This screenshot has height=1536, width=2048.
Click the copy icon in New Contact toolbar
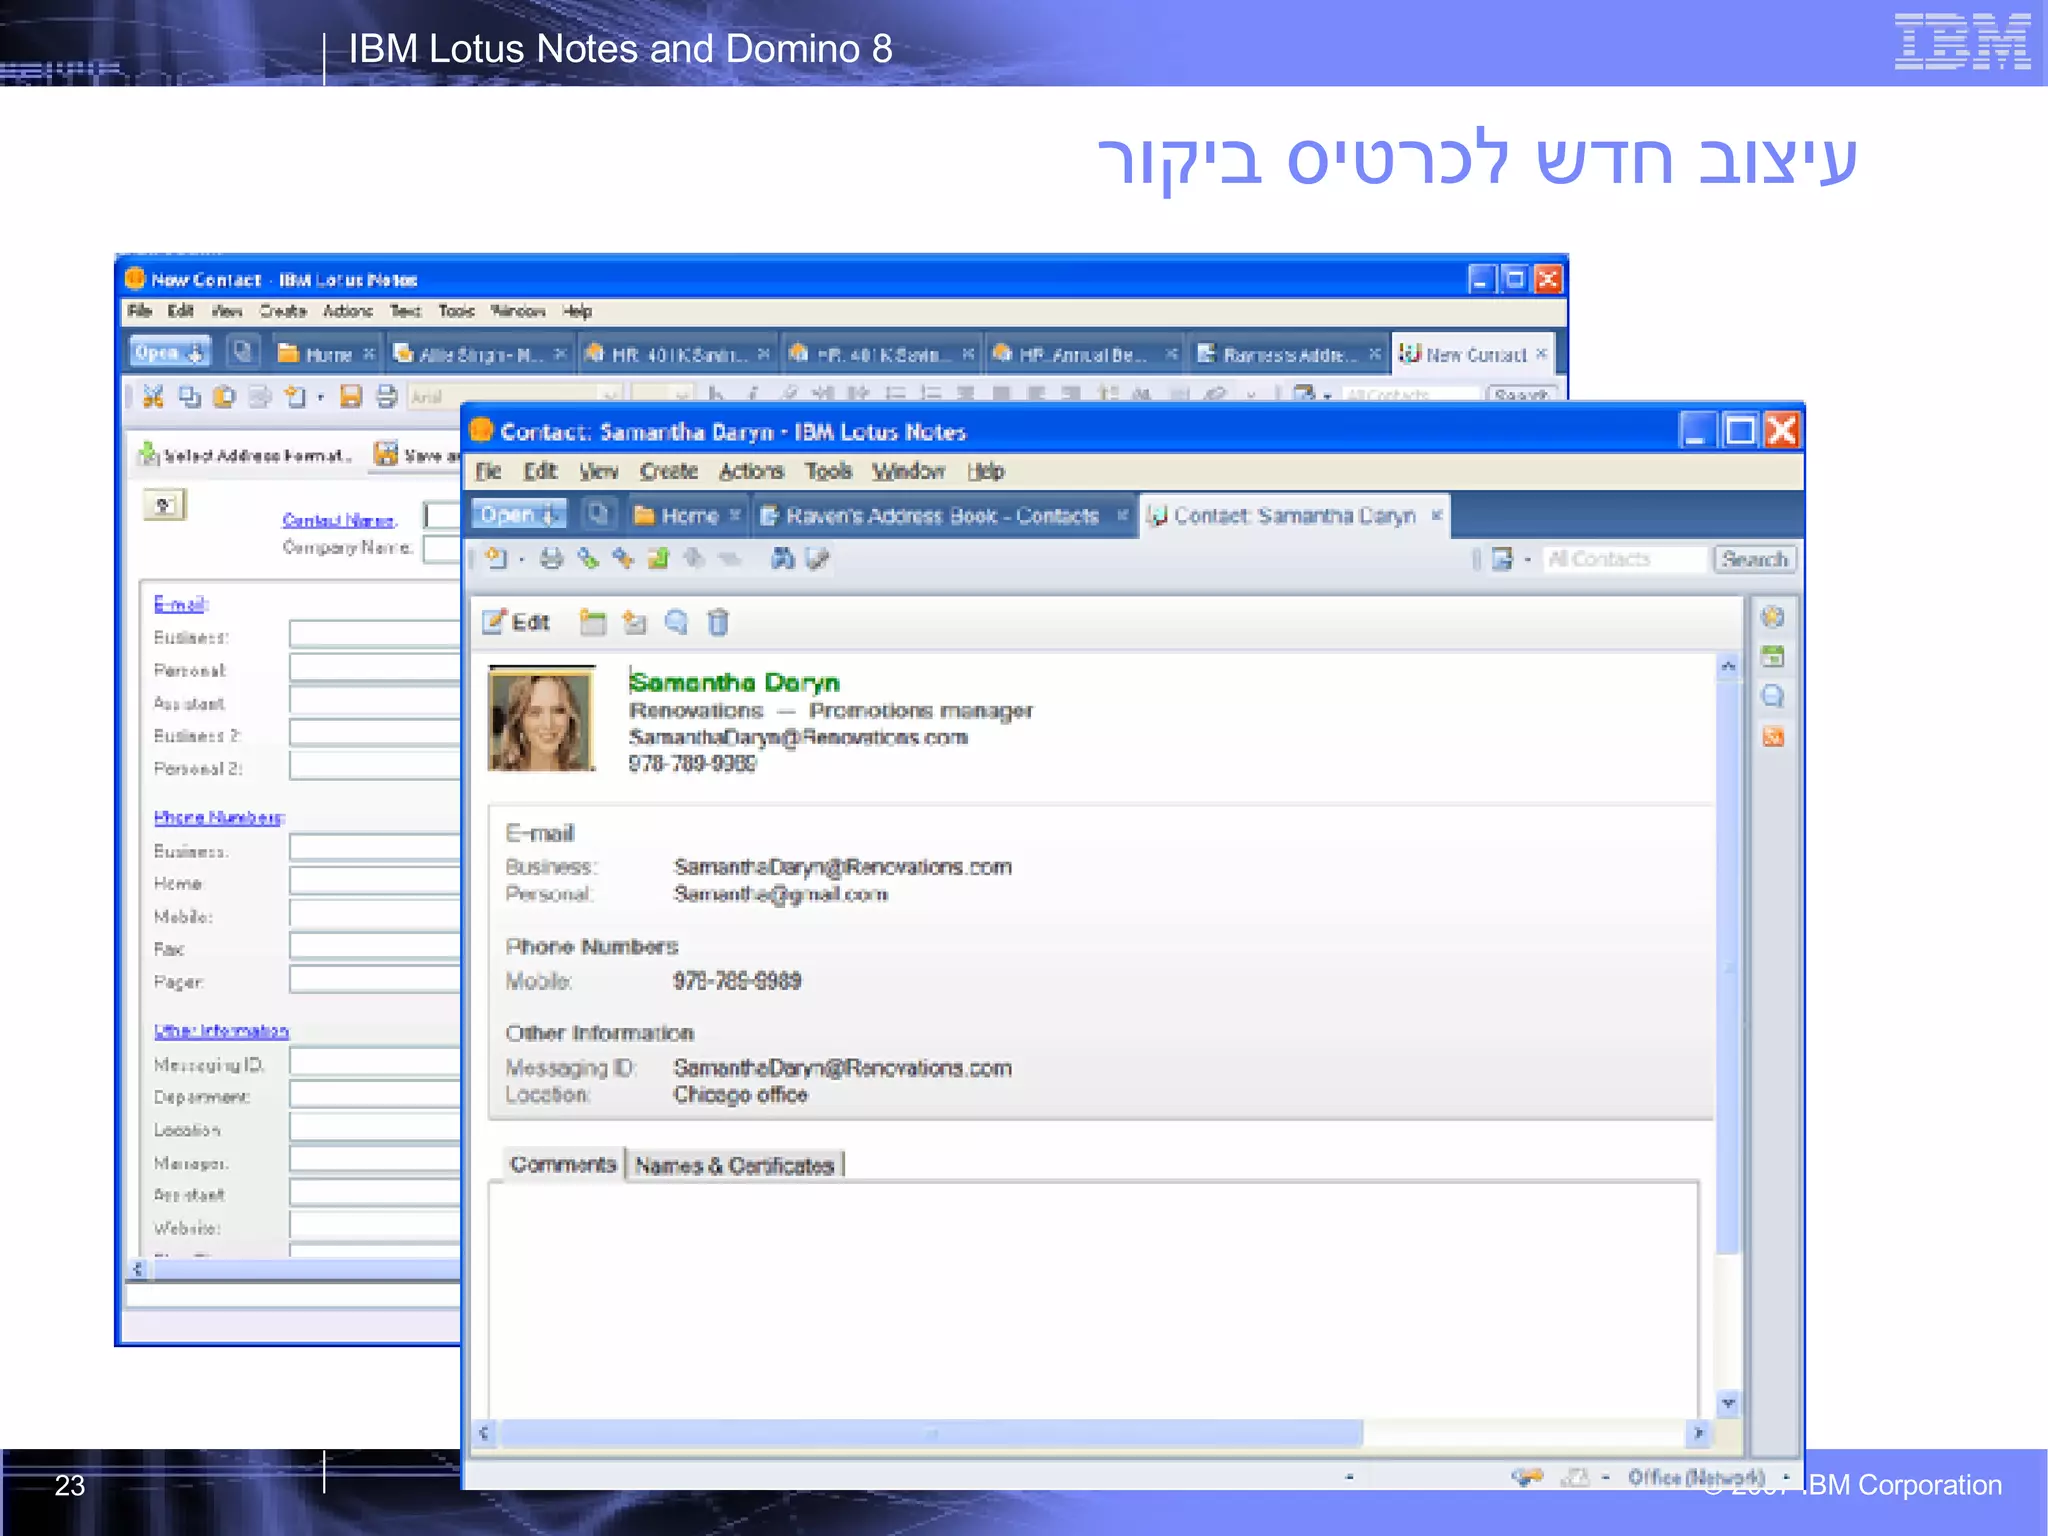(189, 397)
